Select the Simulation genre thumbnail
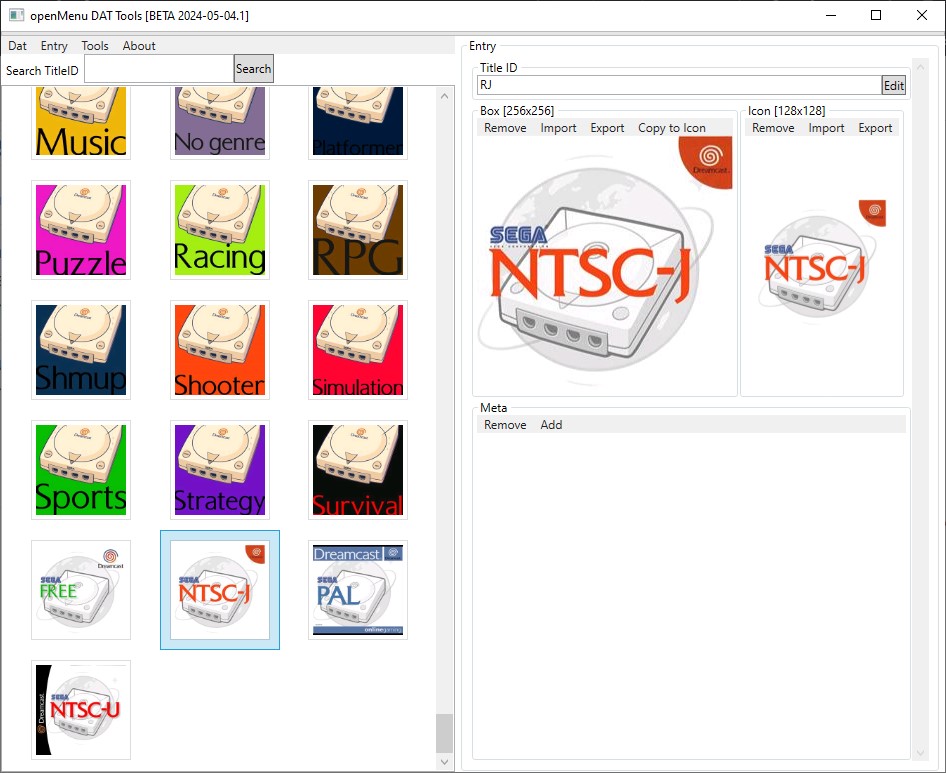946x773 pixels. click(x=358, y=350)
